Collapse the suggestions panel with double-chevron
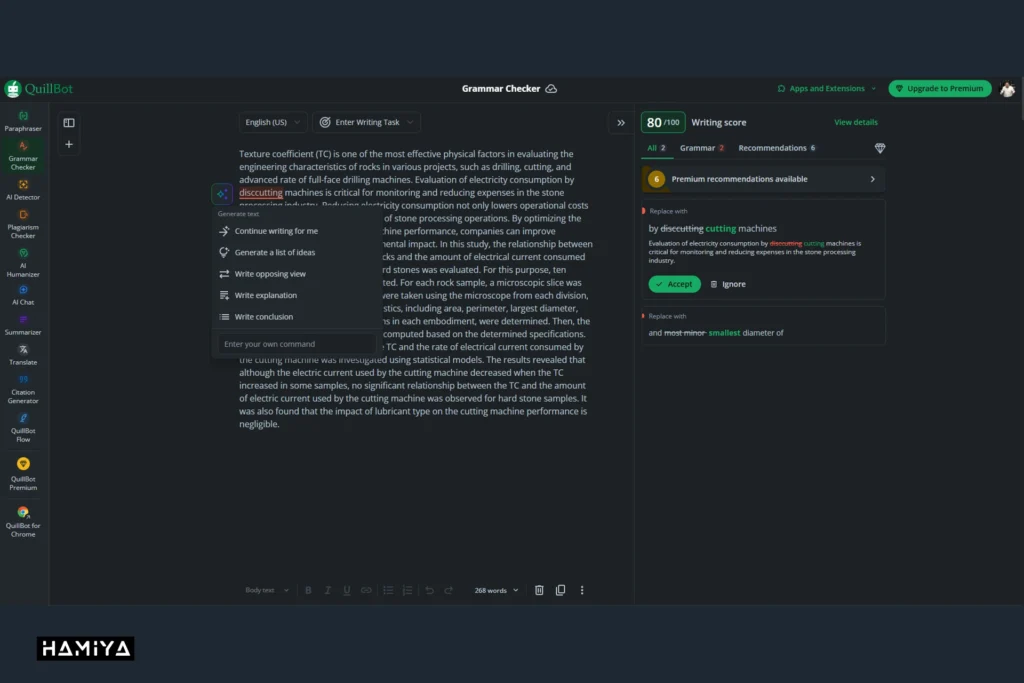Viewport: 1024px width, 683px height. [621, 122]
